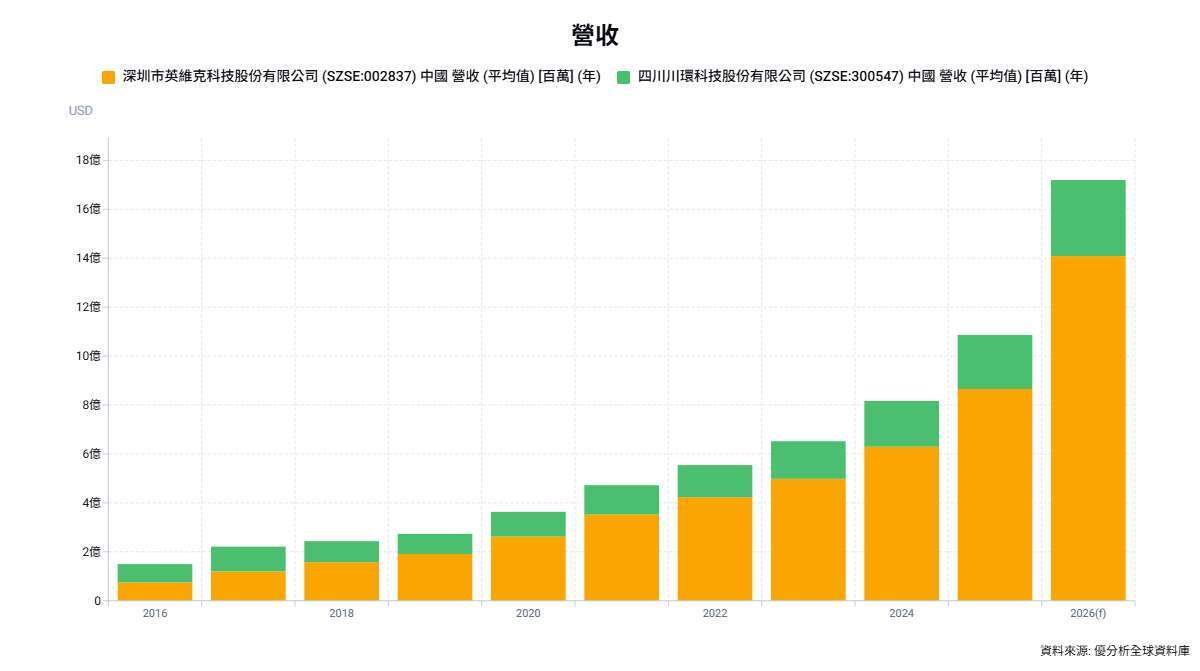This screenshot has width=1200, height=671.
Task: Select the orange bar segment for 2024
Action: (901, 523)
